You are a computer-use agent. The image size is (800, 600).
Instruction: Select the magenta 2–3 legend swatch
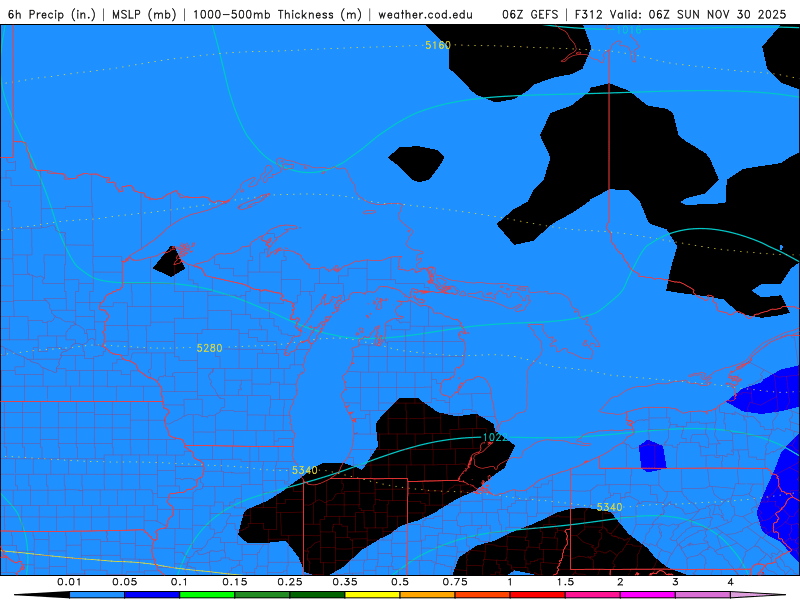coord(648,595)
